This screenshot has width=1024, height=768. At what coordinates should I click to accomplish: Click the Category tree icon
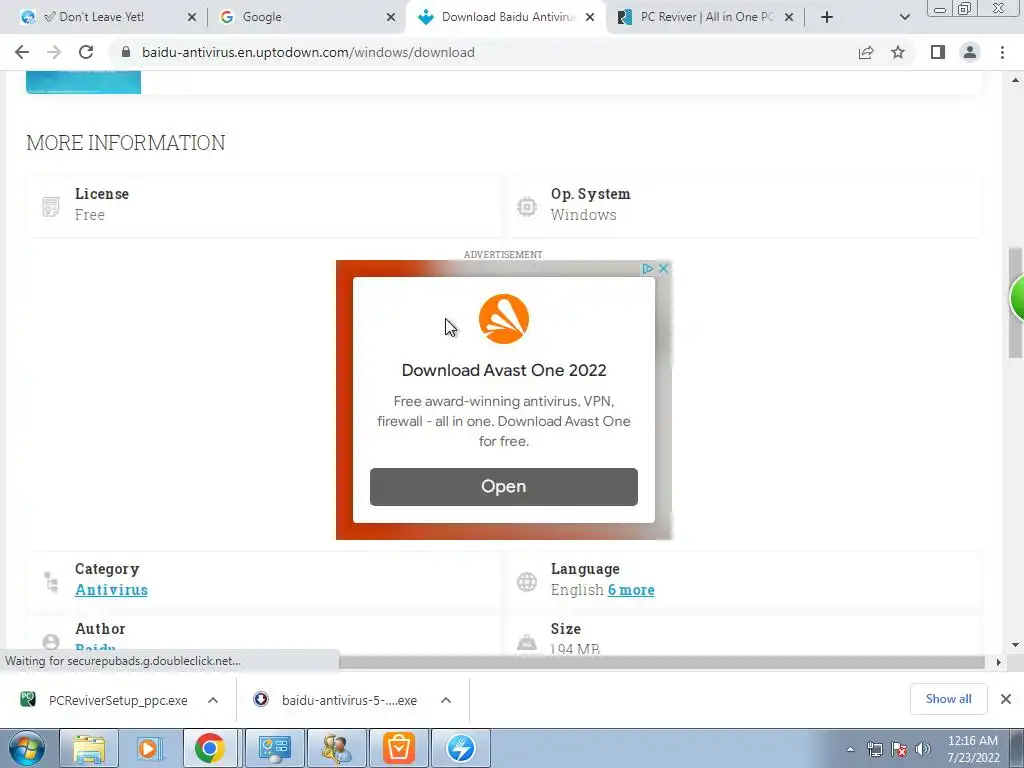pos(50,581)
